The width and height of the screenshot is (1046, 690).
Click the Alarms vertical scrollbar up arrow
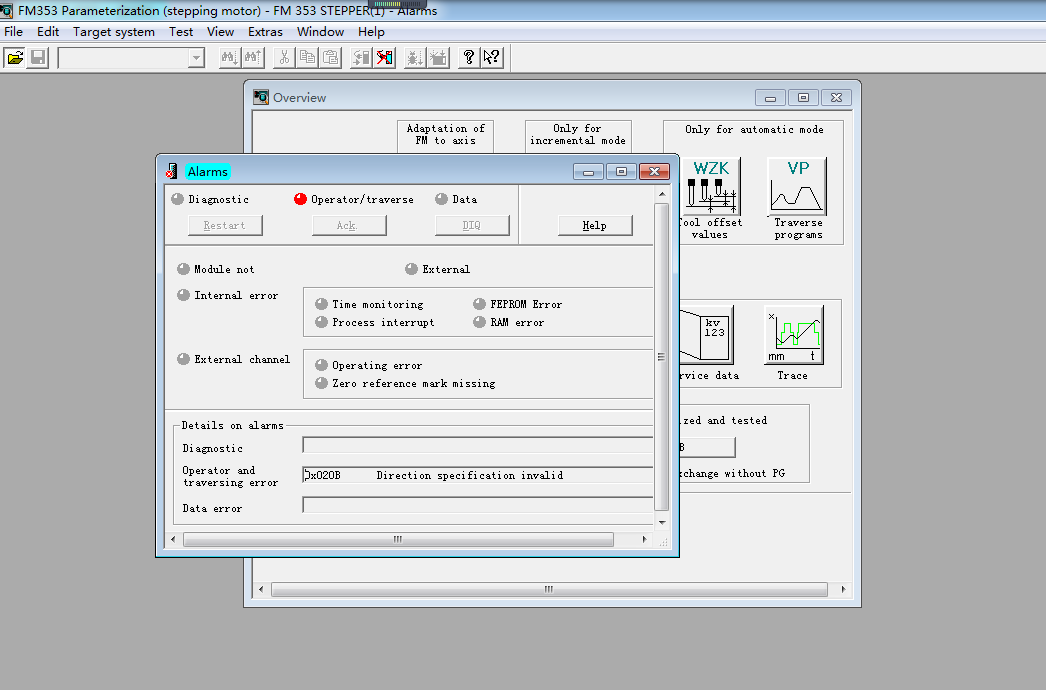point(662,194)
